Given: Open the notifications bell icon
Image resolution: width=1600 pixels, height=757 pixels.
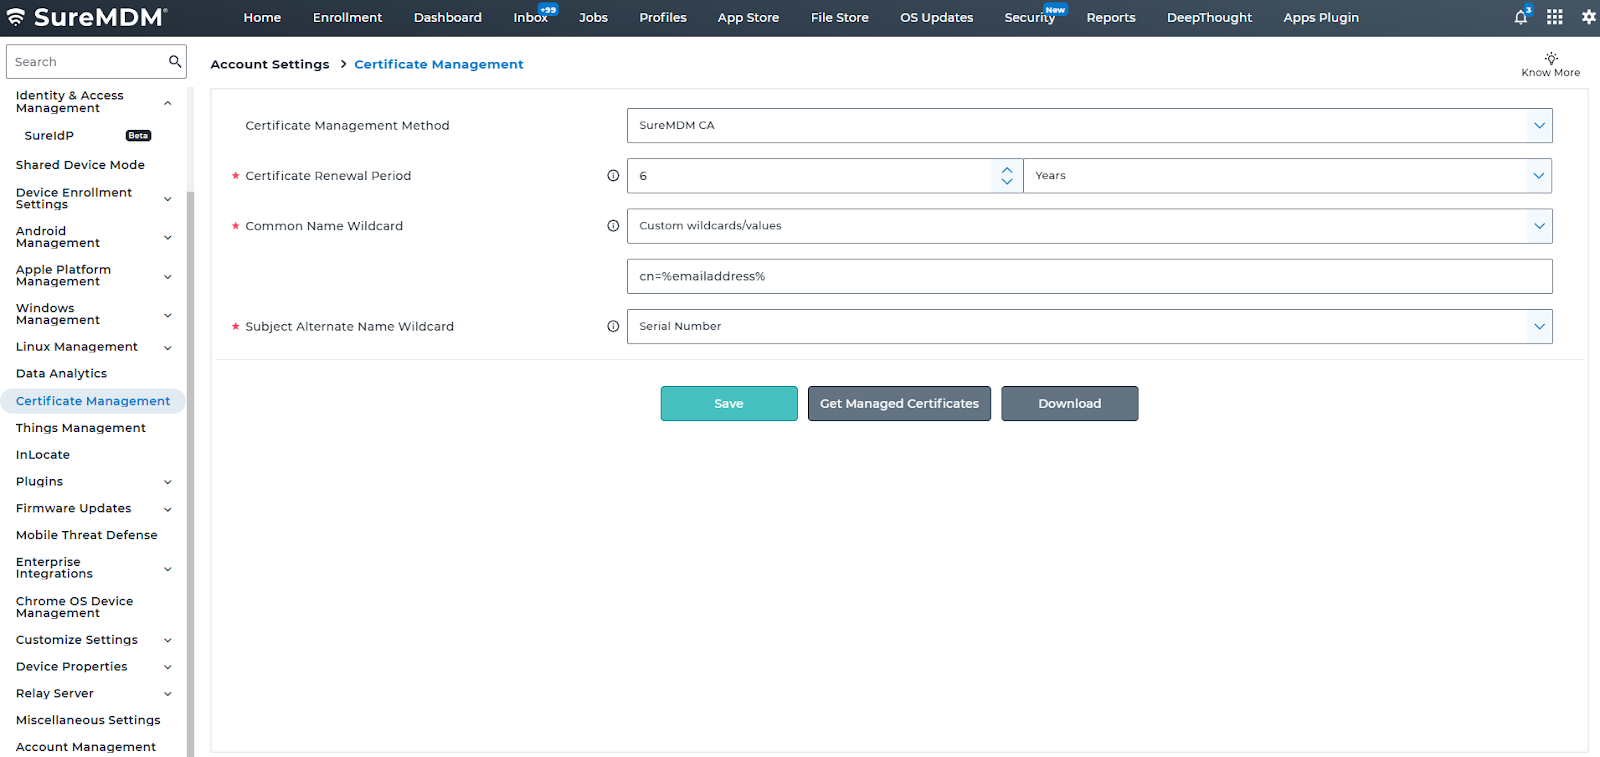Looking at the screenshot, I should [1520, 17].
